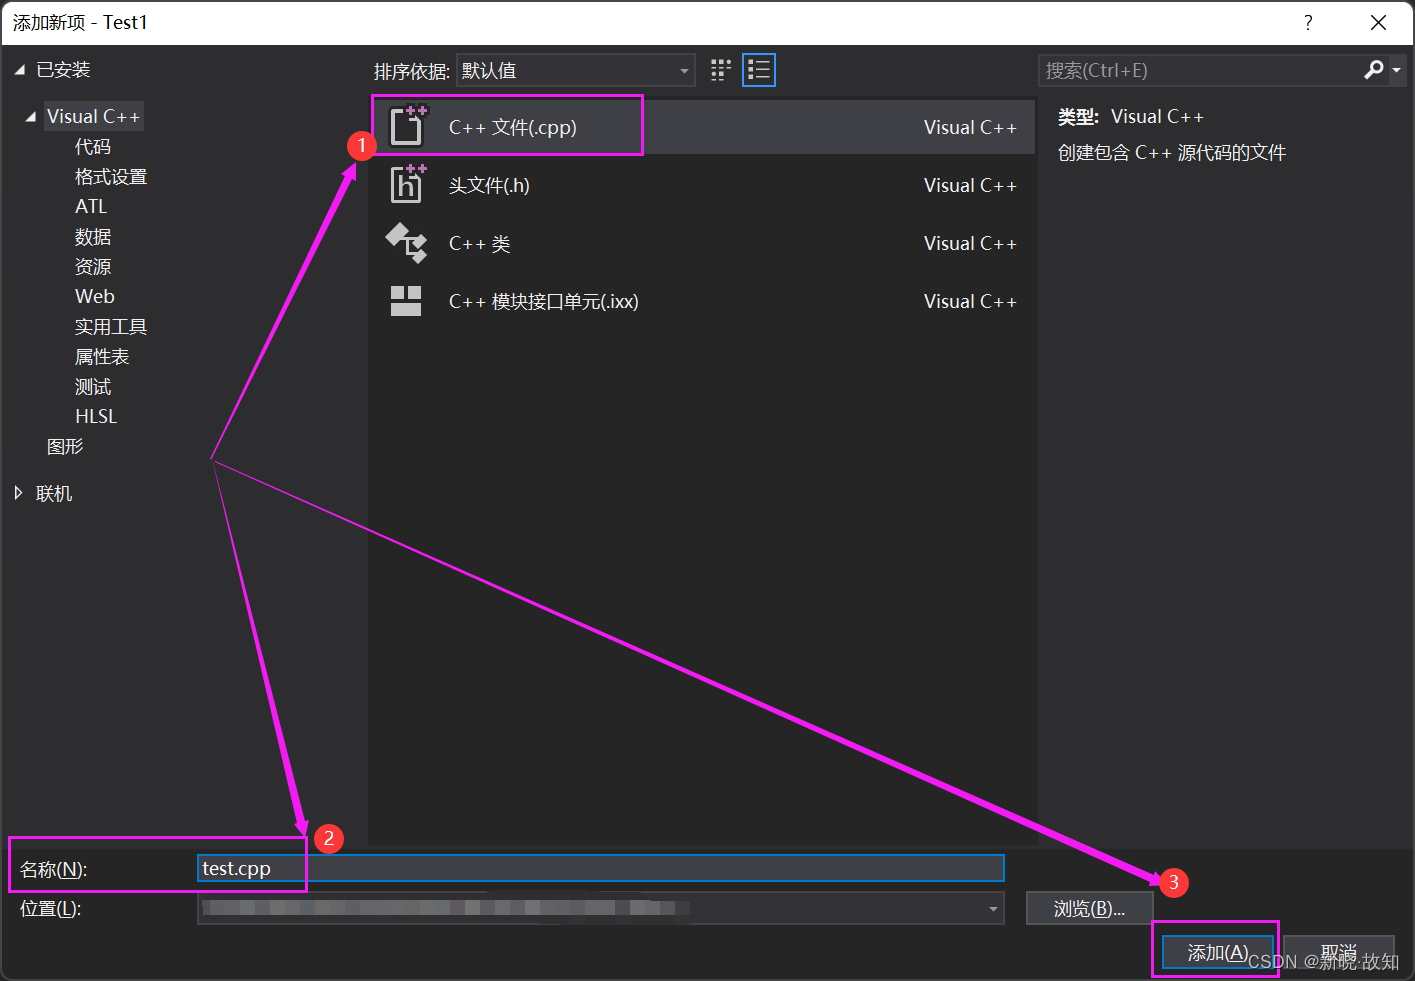
Task: Click the C++ 模块接口单元(.ixx) name
Action: coord(543,301)
